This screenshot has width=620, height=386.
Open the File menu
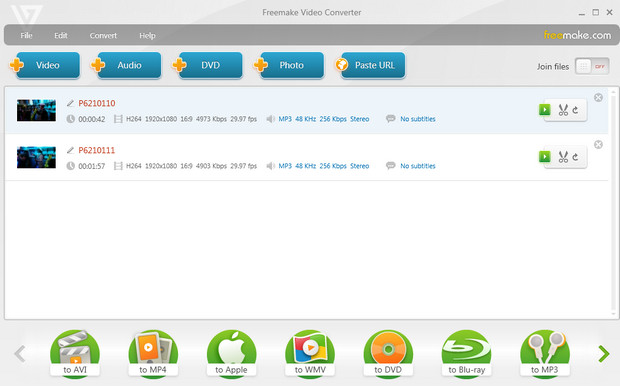[26, 36]
